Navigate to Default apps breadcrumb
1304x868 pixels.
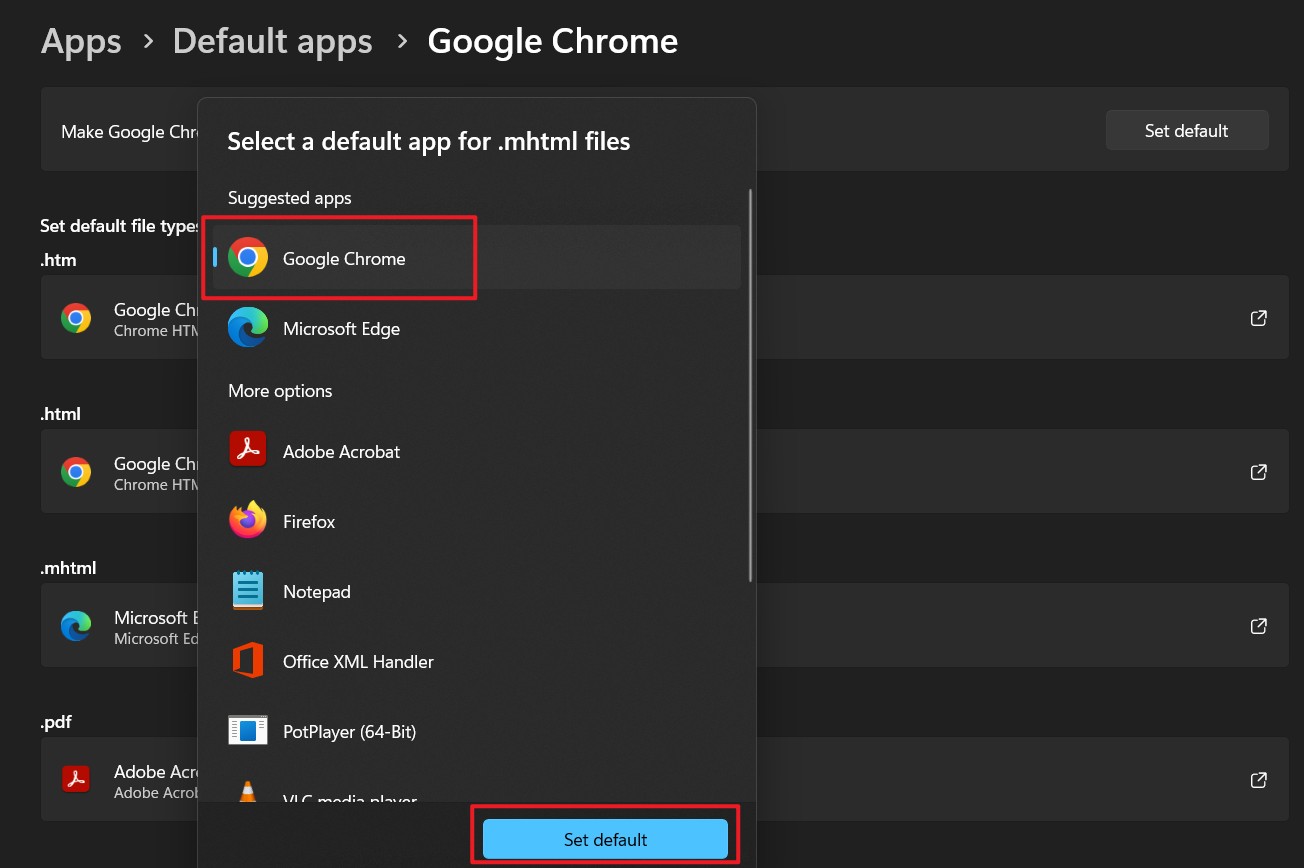point(272,42)
